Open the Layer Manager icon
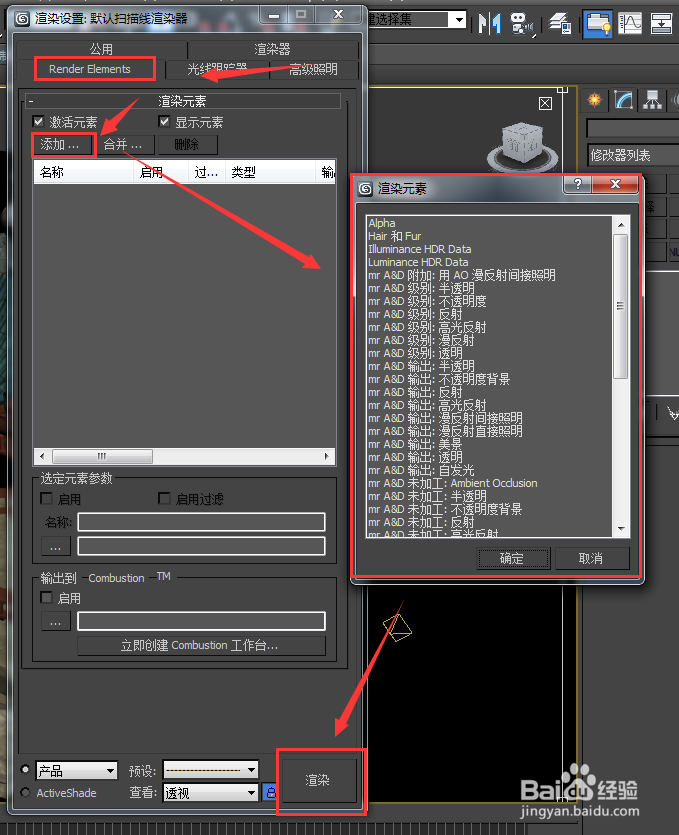Screen dimensions: 679x835 [x=561, y=24]
